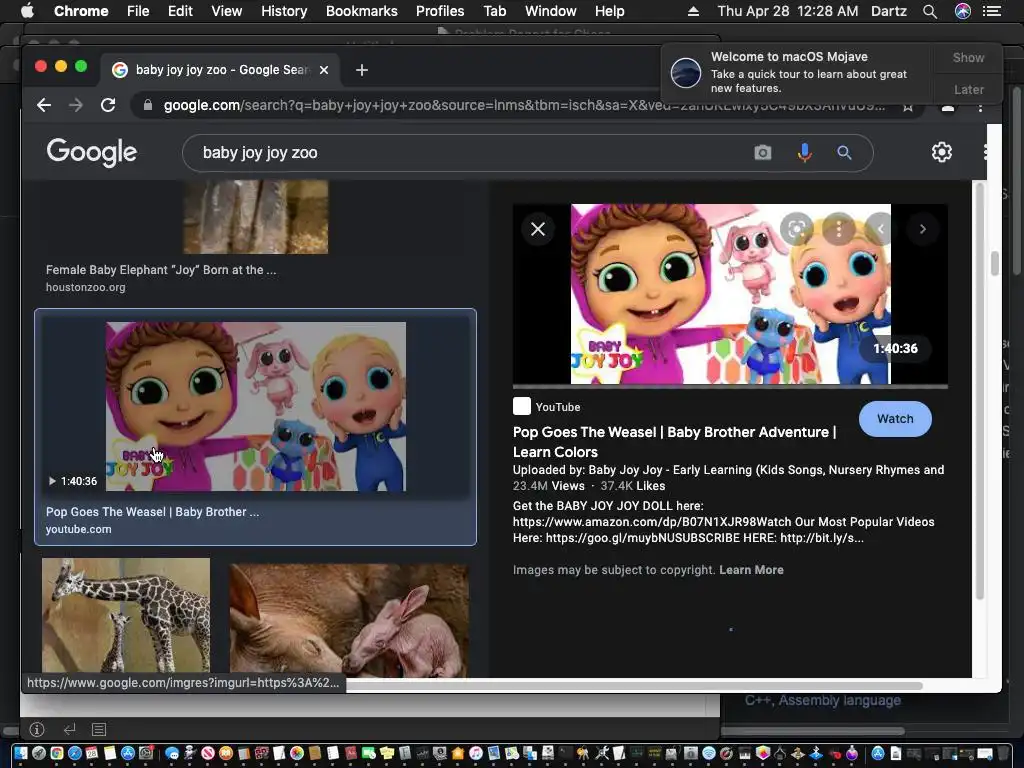Show previous image in preview
Screen dimensions: 1024x768
tap(881, 229)
